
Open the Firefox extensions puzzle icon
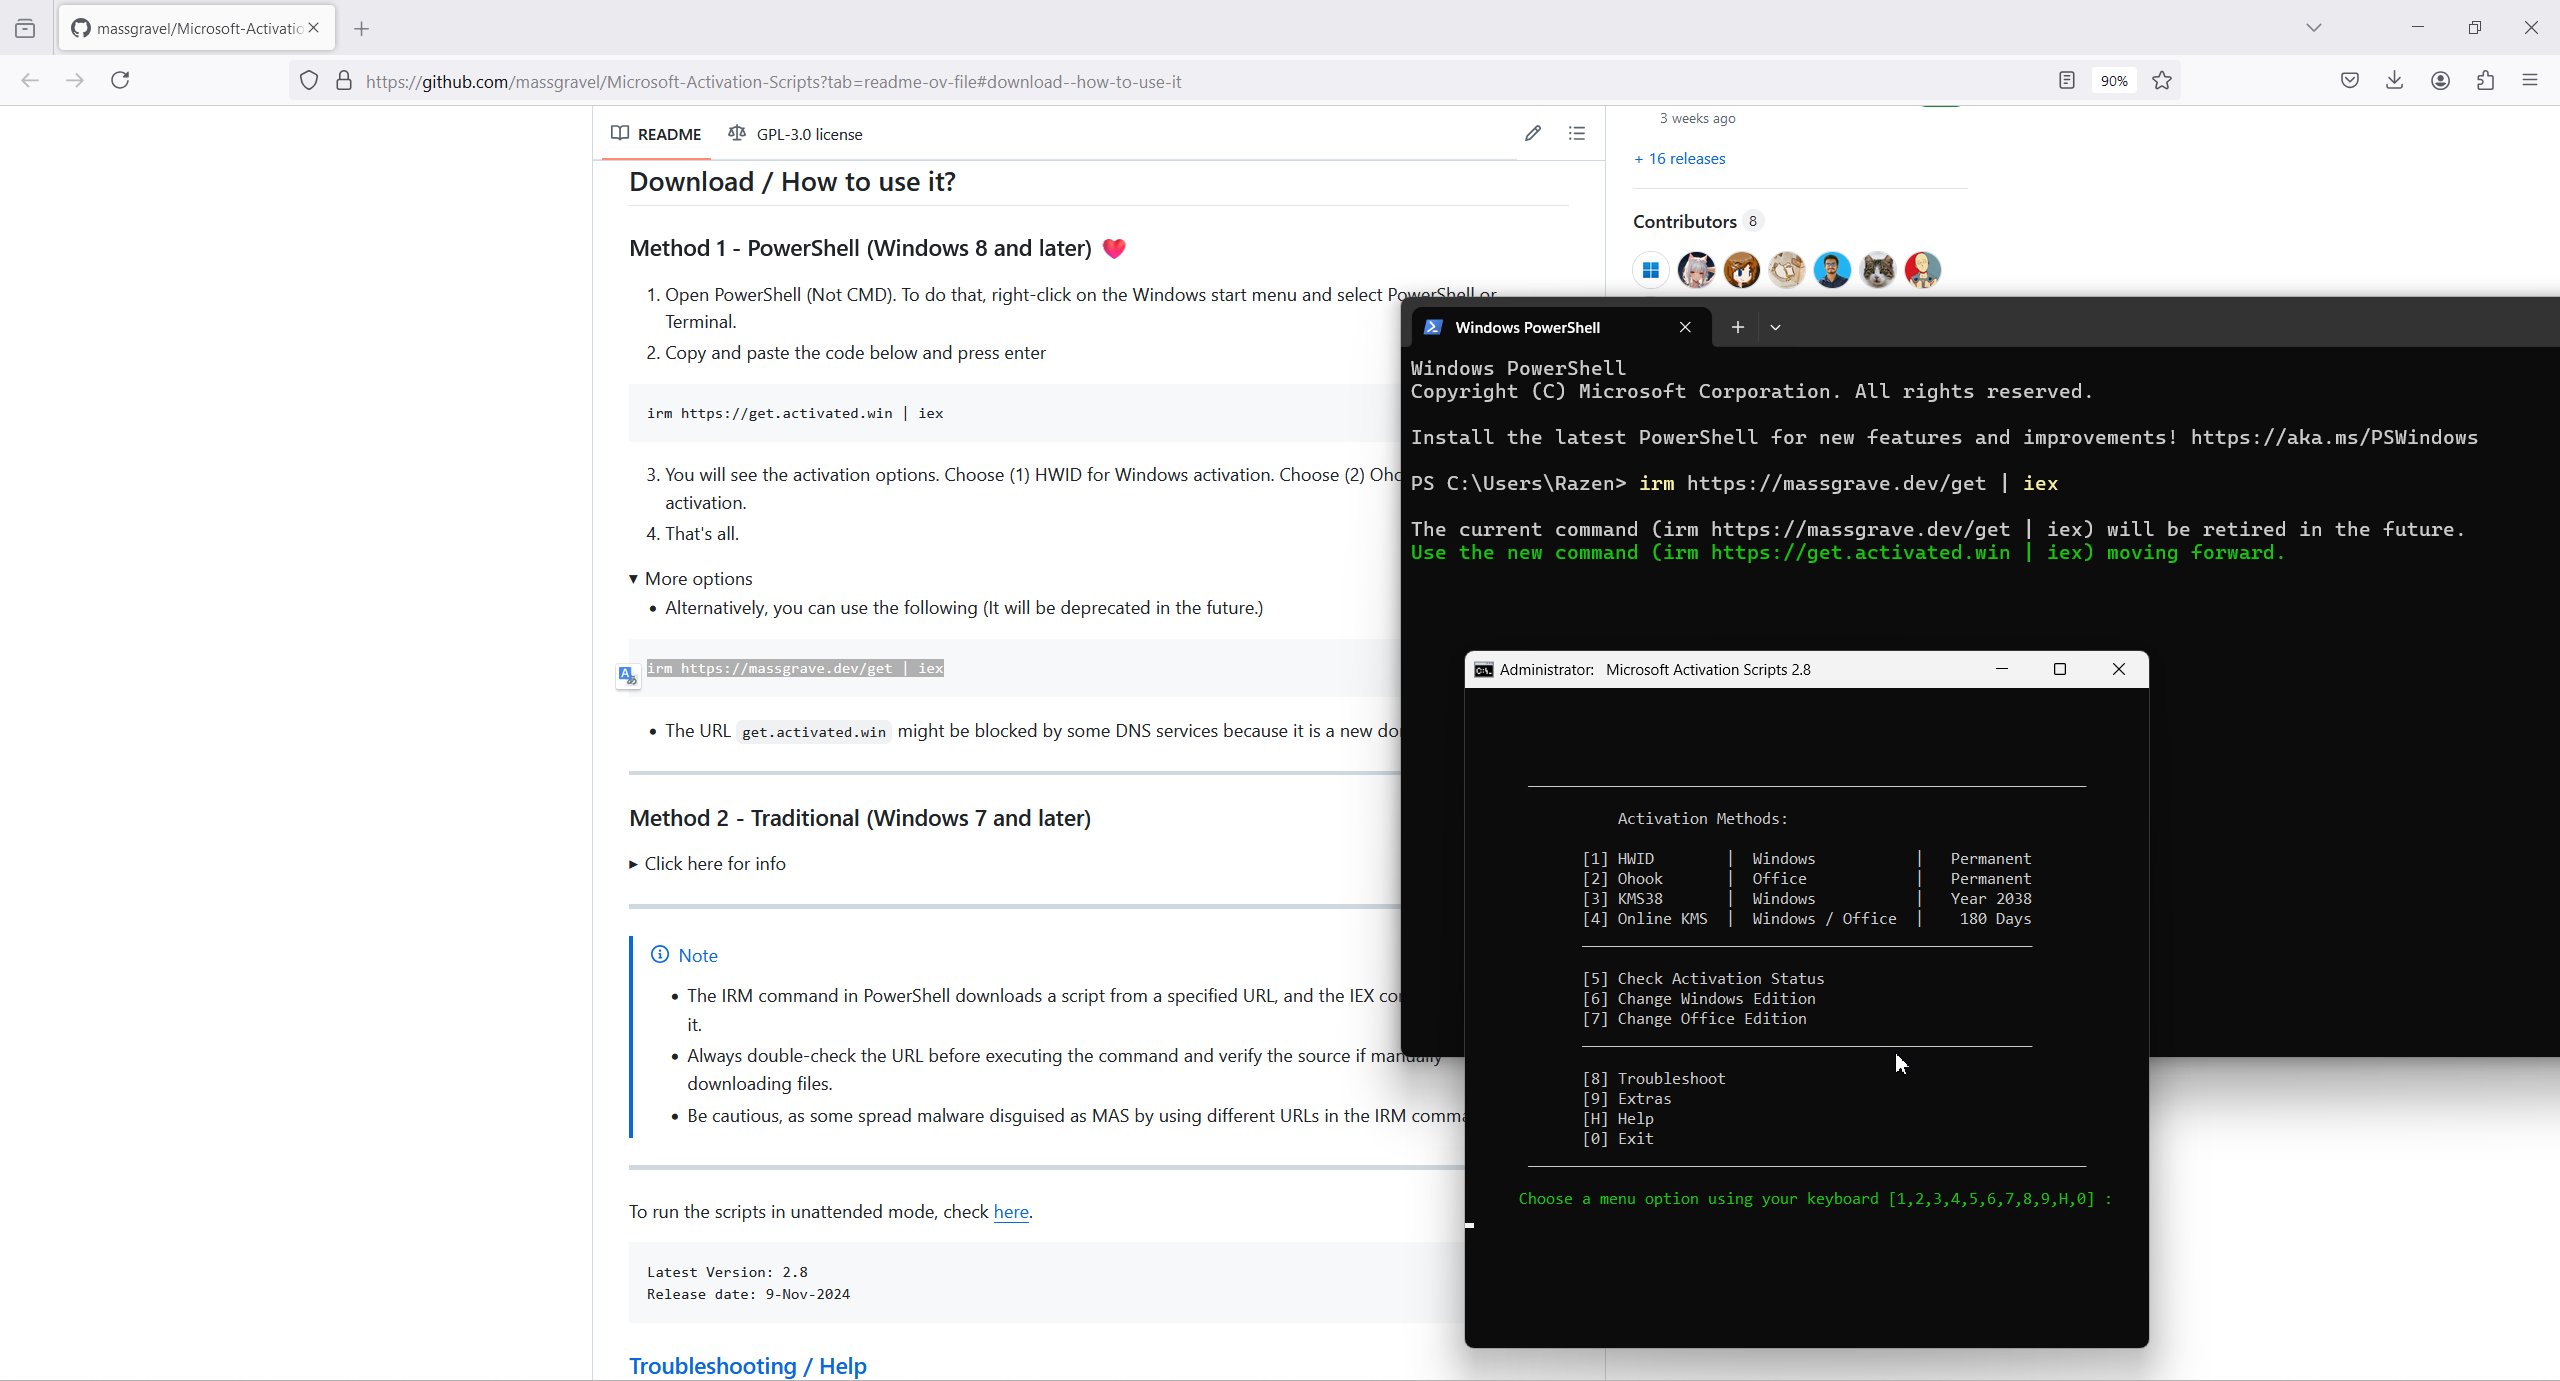[2485, 80]
